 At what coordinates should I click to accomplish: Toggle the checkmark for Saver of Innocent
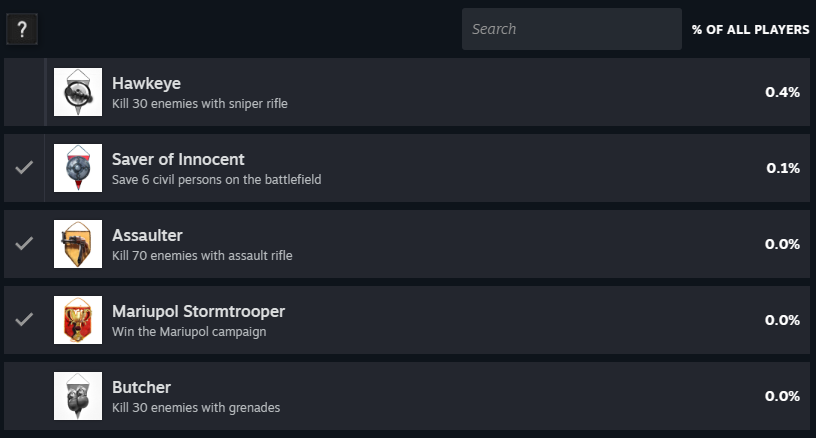24,168
